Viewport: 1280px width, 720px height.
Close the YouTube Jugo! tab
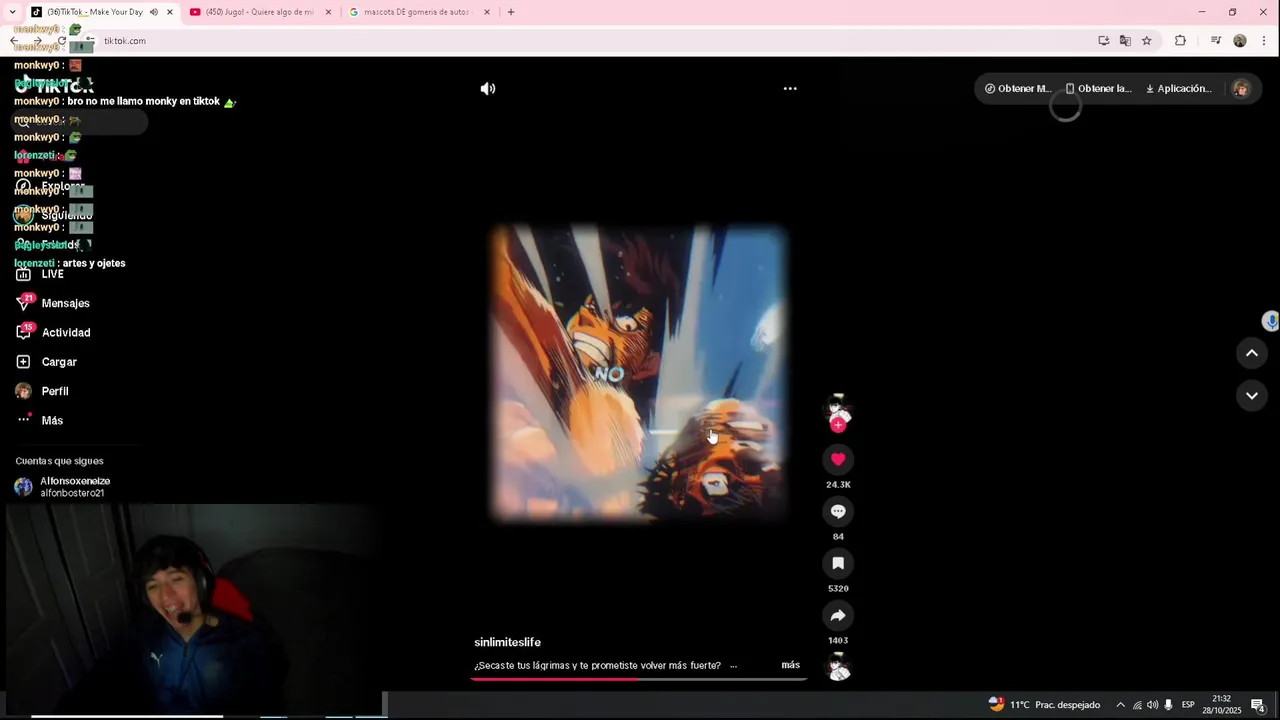(x=328, y=12)
